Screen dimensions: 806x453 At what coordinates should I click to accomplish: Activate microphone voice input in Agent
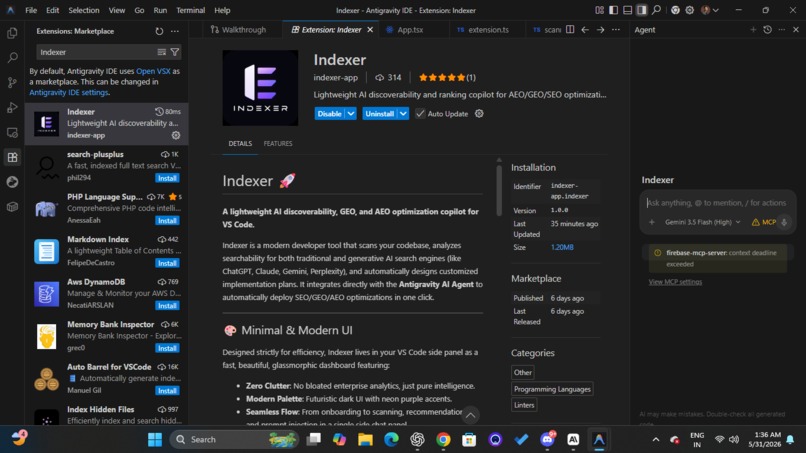pyautogui.click(x=784, y=222)
